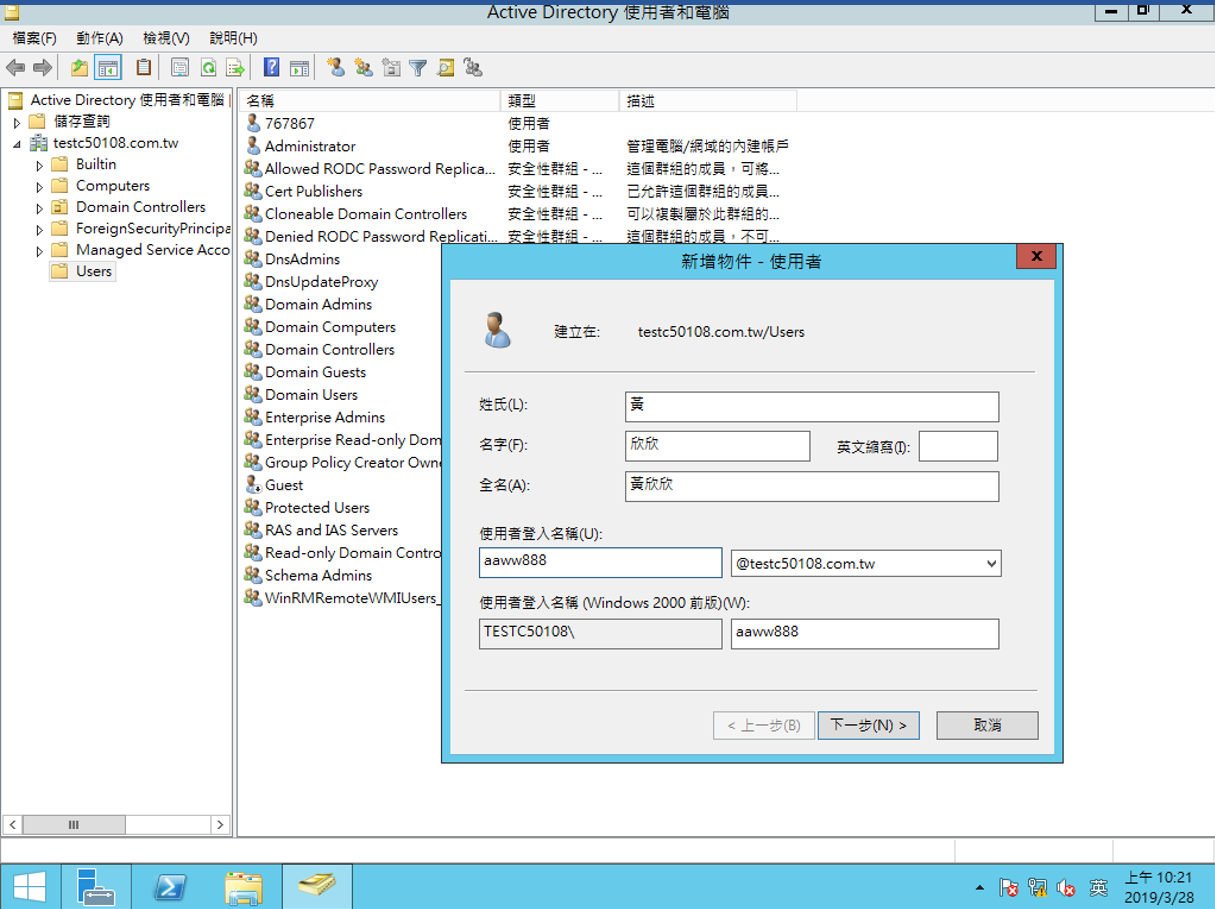The image size is (1215, 909).
Task: Click the Export List toolbar icon
Action: coord(236,68)
